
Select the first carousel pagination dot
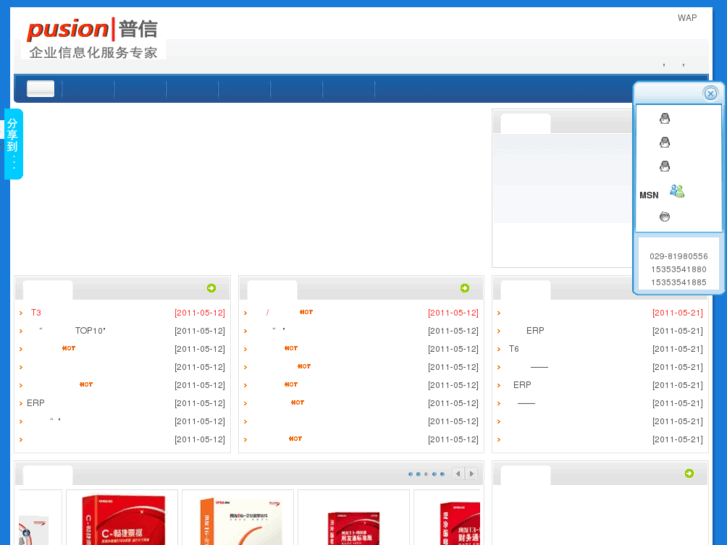coord(410,474)
